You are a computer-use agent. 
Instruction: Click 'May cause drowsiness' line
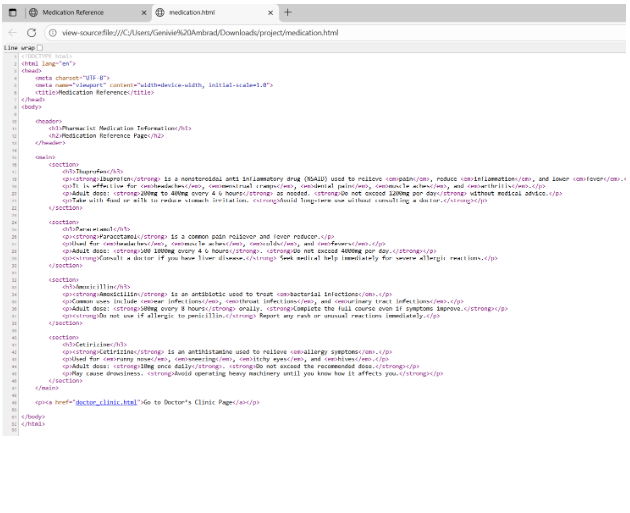(252, 373)
